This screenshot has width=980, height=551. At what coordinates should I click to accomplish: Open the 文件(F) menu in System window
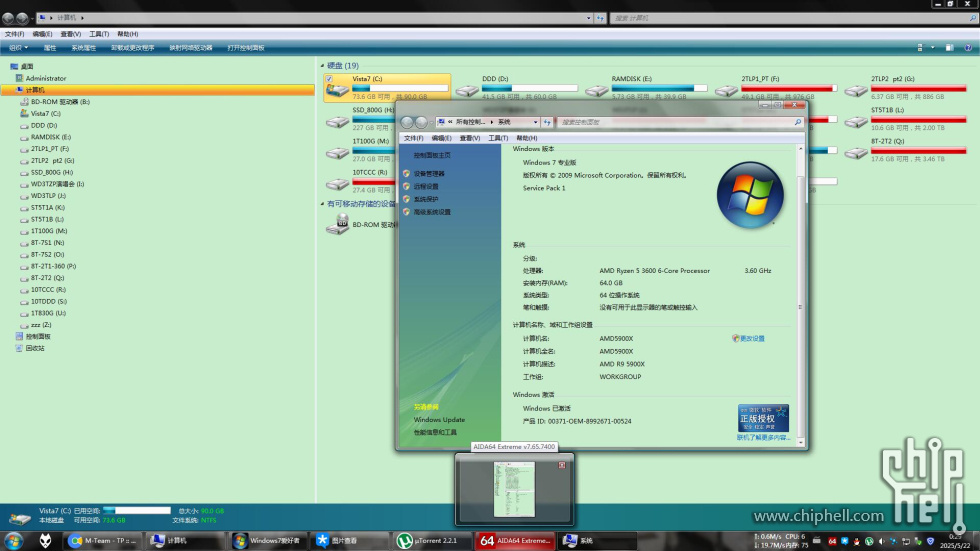[x=413, y=138]
